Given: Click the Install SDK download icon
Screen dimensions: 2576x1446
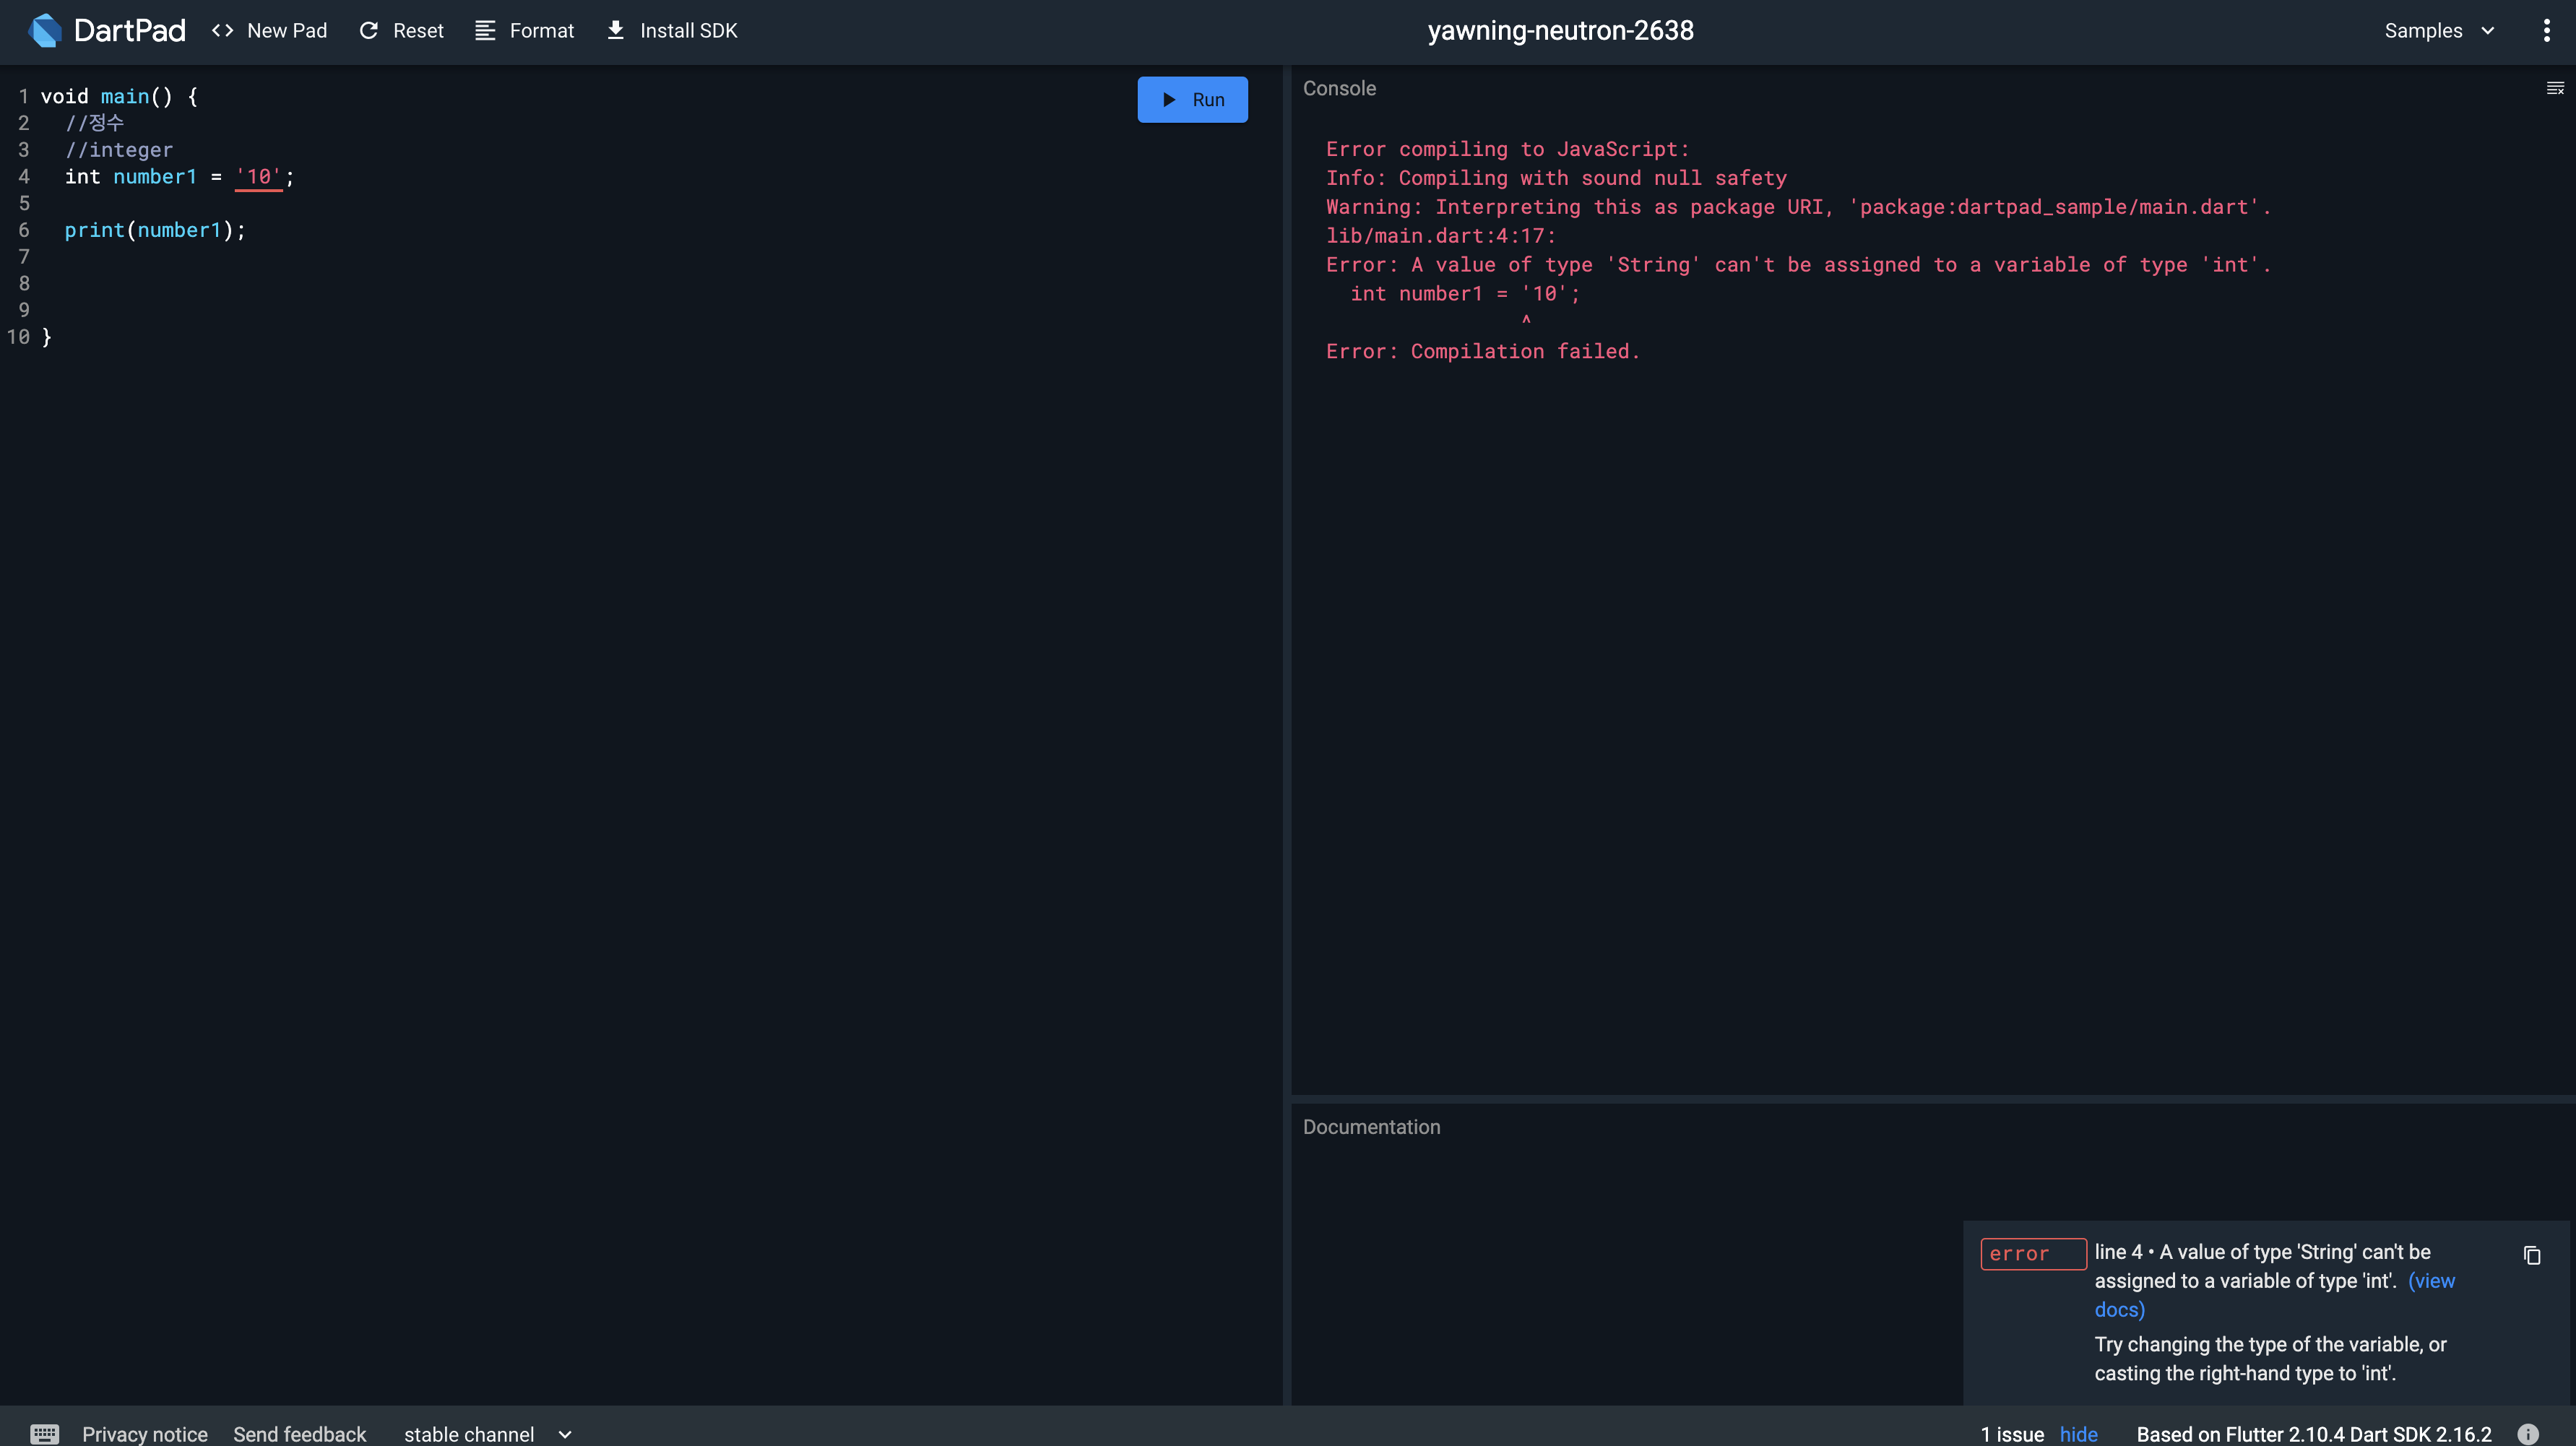Looking at the screenshot, I should (616, 30).
